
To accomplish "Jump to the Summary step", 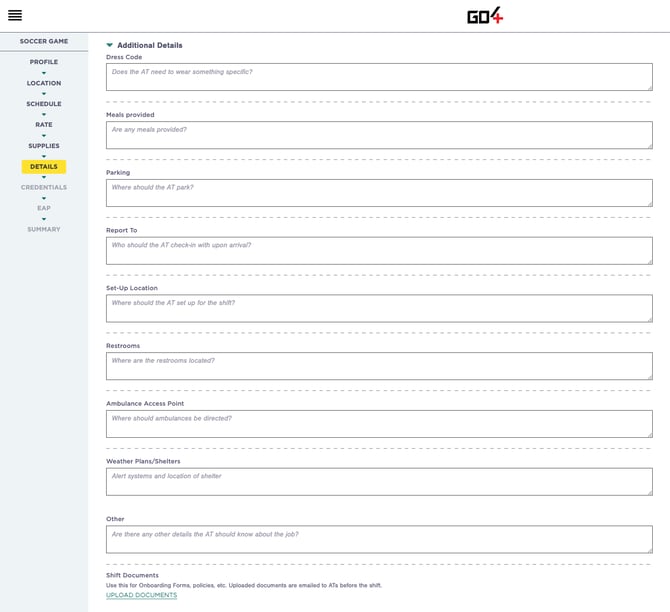I will (44, 229).
